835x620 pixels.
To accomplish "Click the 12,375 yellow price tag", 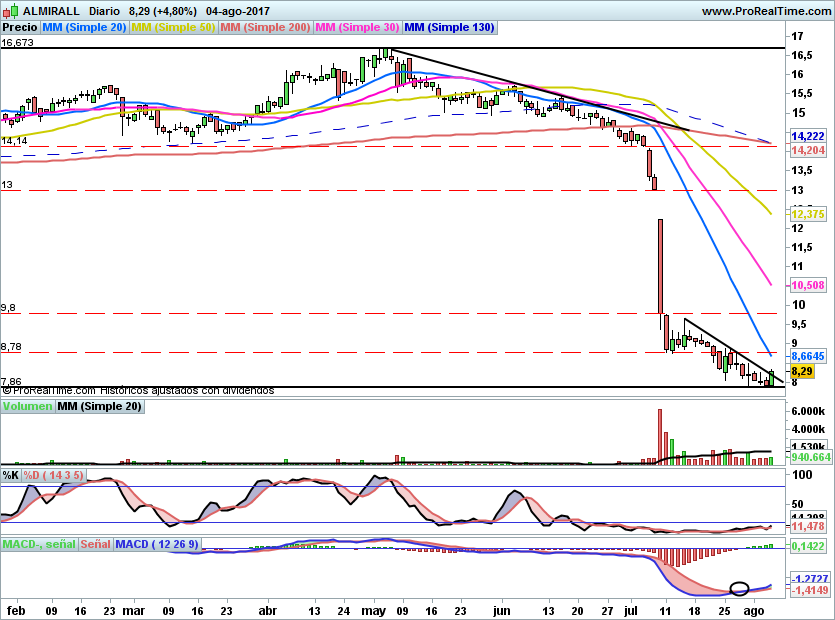I will pyautogui.click(x=807, y=214).
